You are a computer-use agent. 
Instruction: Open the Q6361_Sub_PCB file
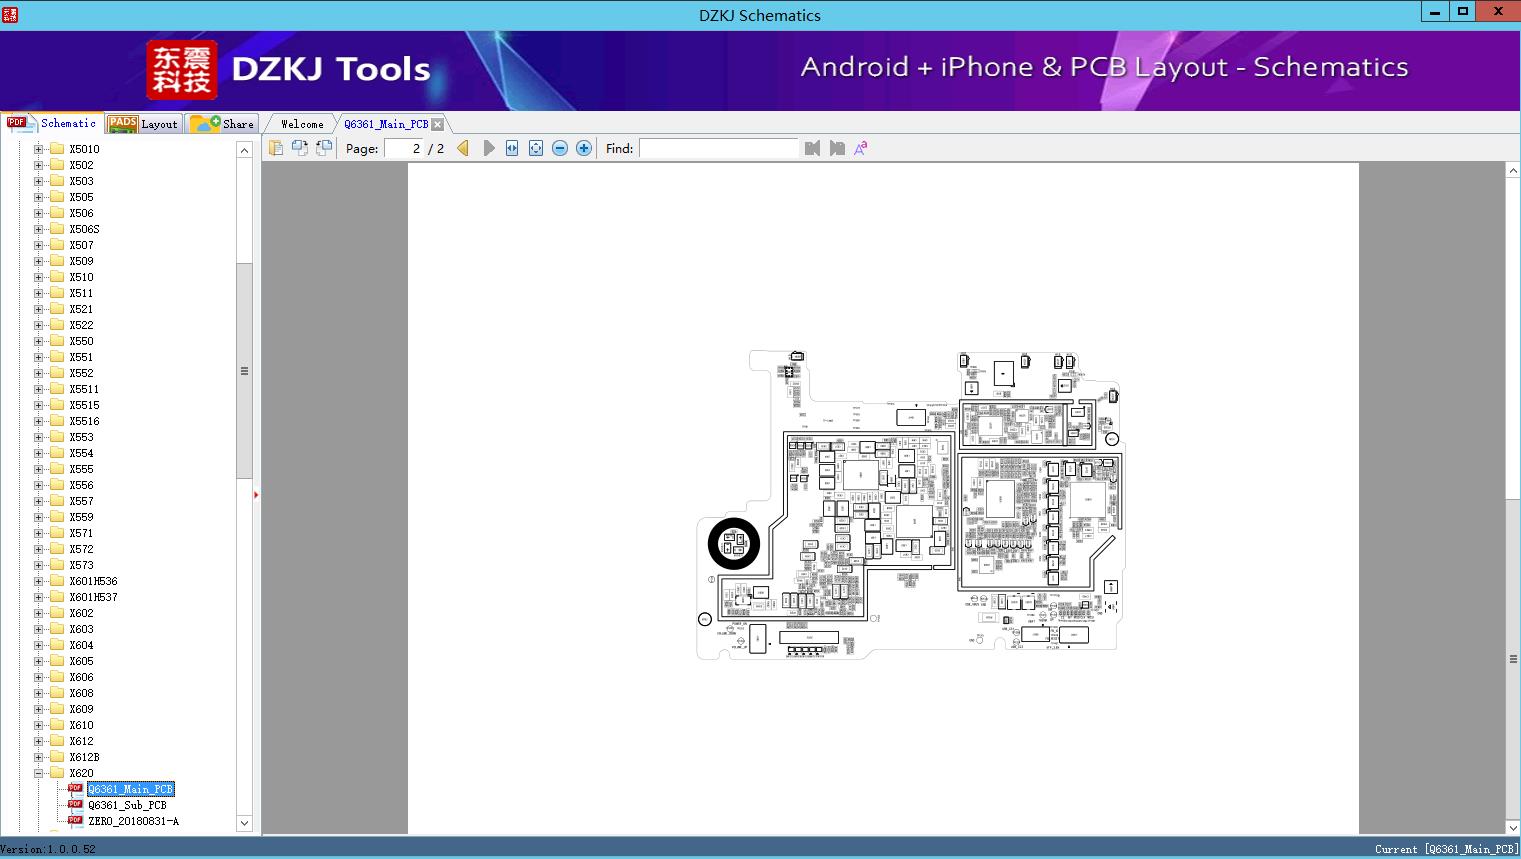(127, 805)
